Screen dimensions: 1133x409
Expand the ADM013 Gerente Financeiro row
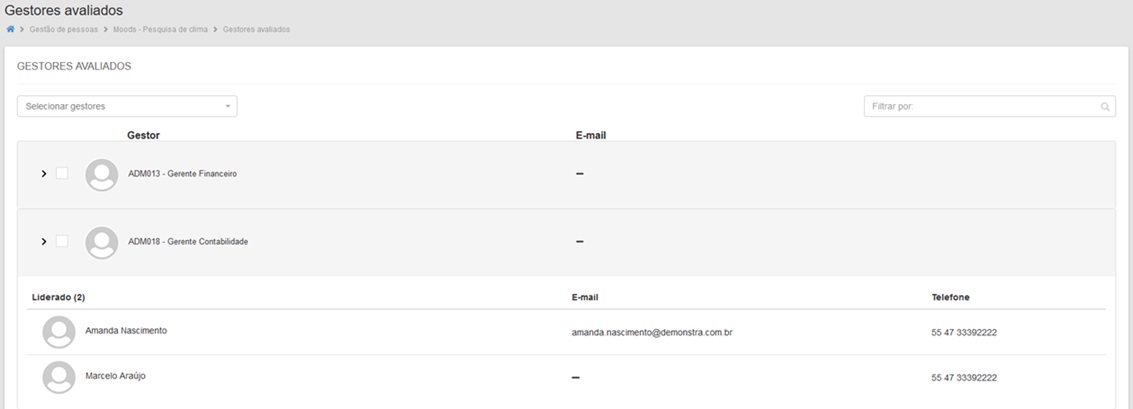click(44, 174)
